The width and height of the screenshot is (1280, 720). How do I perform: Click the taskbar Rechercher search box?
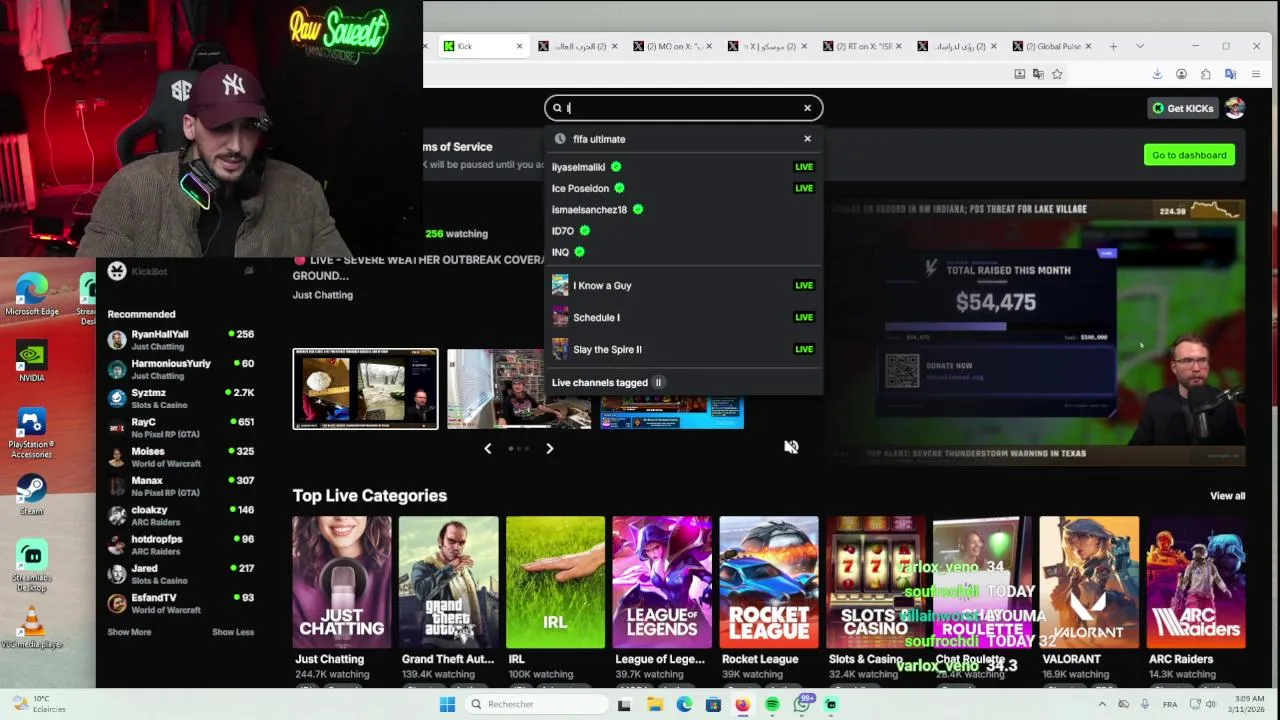[536, 704]
